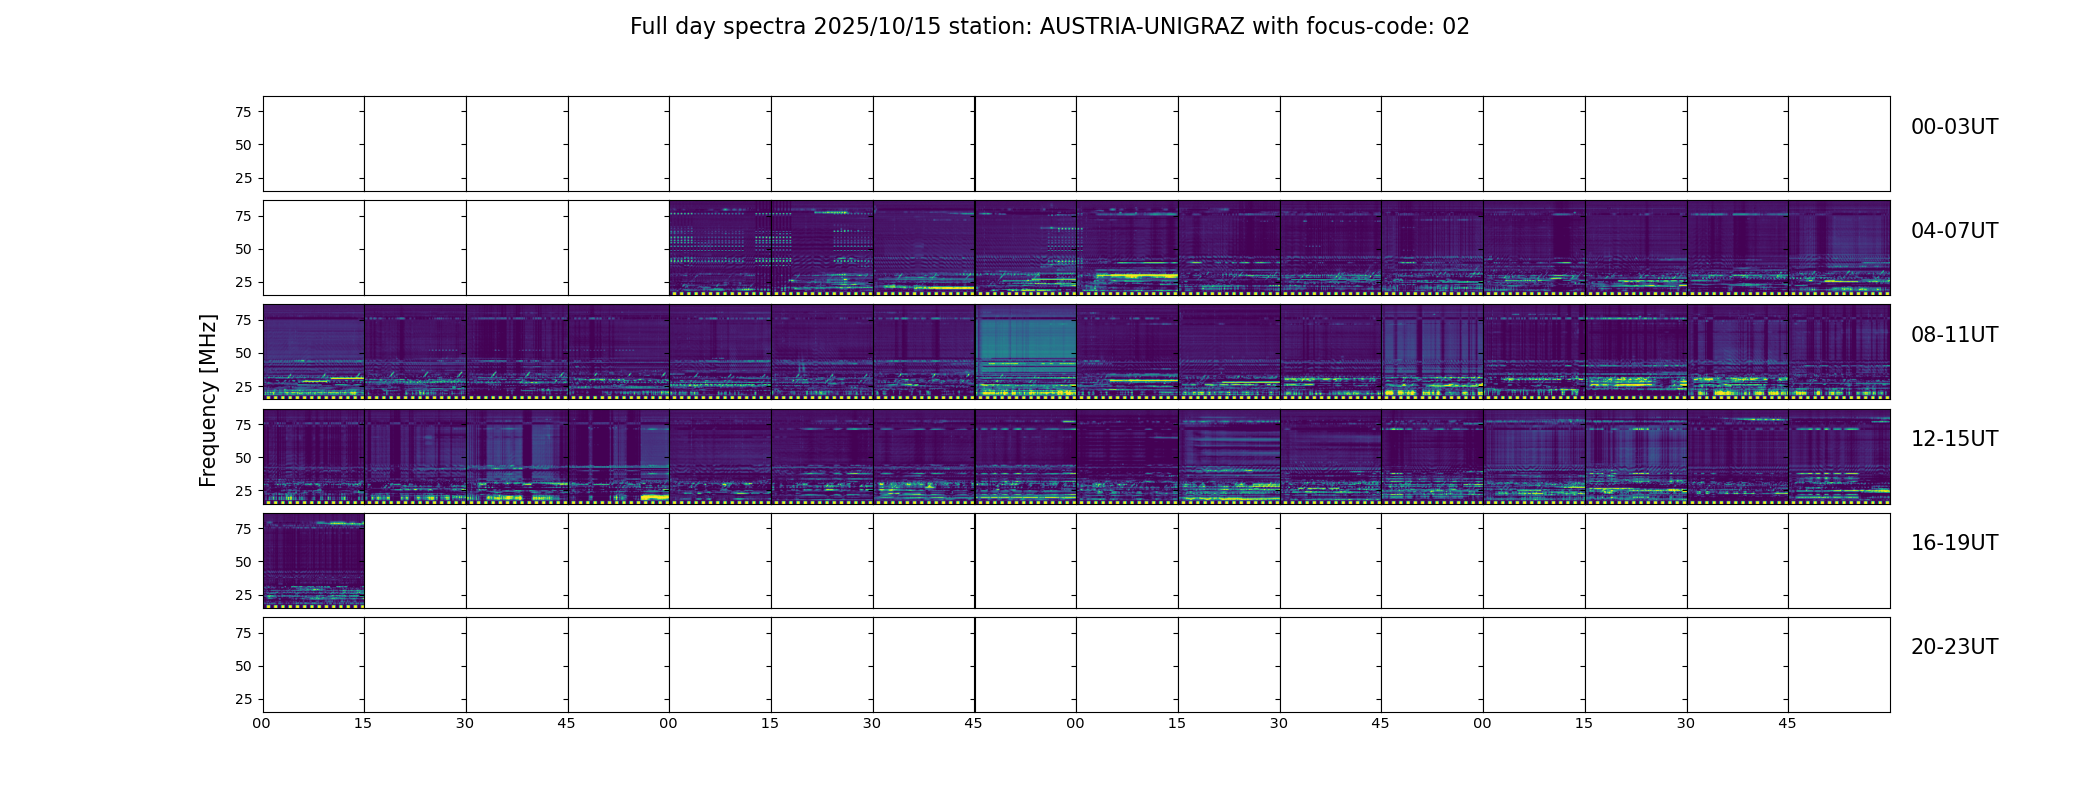Select the 09:00–09:15 UT spectrogram panel

pyautogui.click(x=720, y=352)
